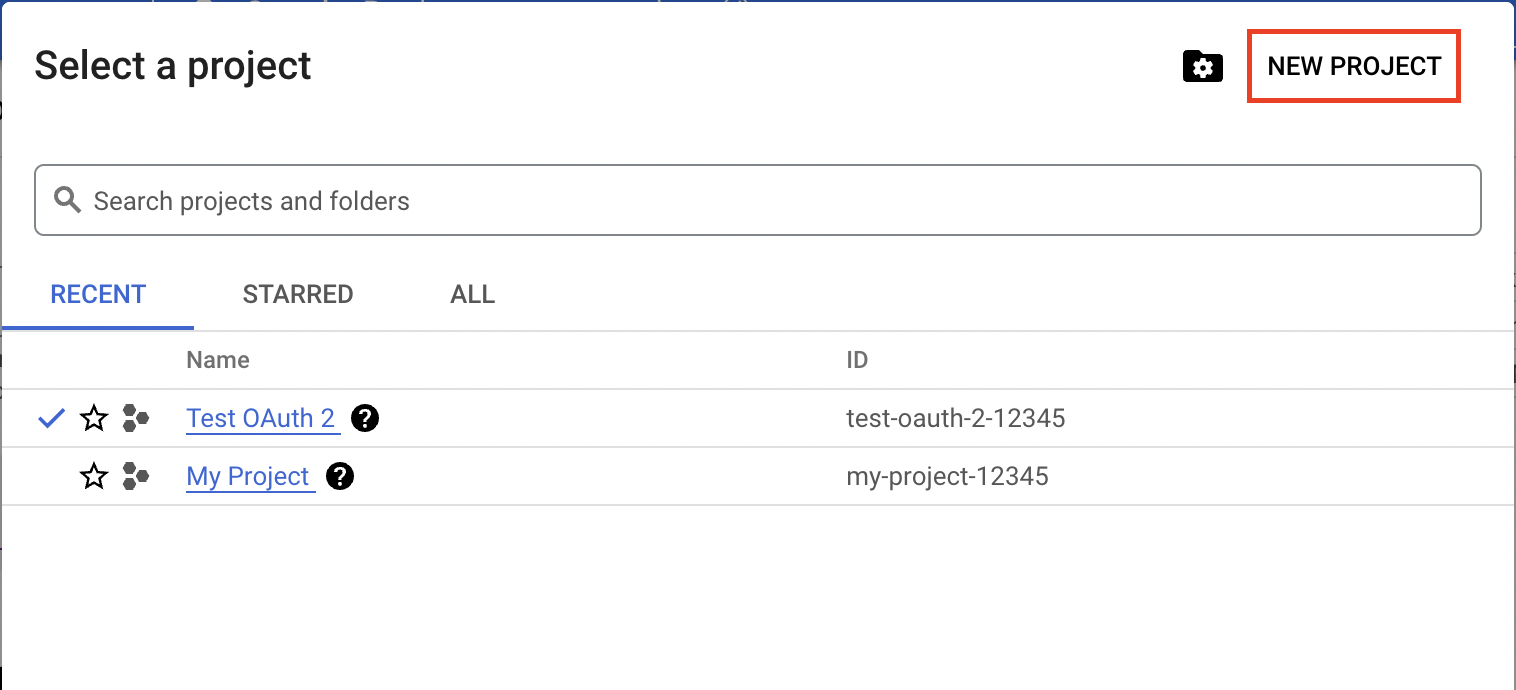Star the Test OAuth 2 project

[93, 418]
